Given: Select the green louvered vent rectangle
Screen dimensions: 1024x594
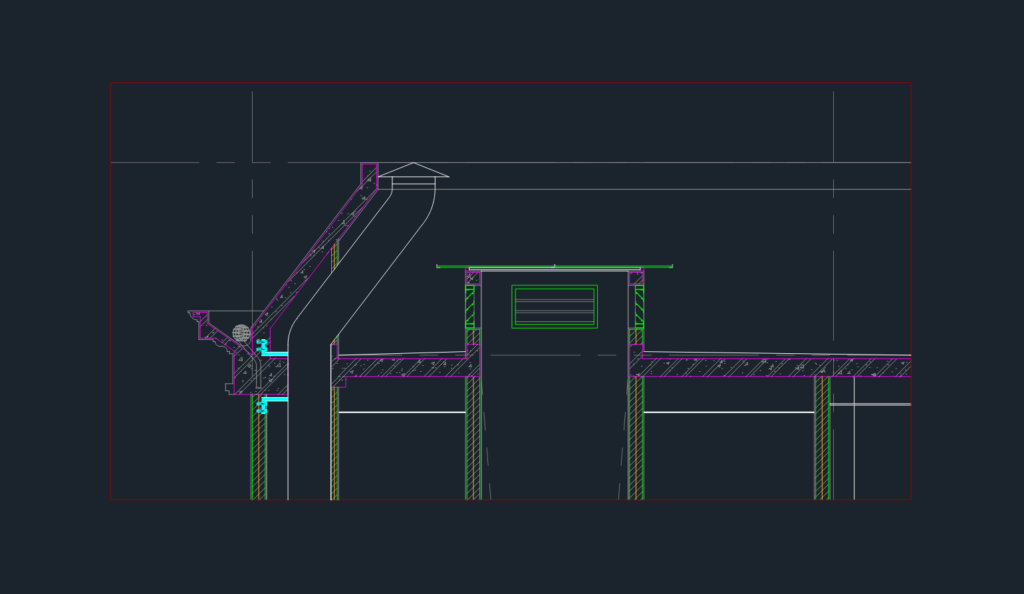Looking at the screenshot, I should pos(554,307).
